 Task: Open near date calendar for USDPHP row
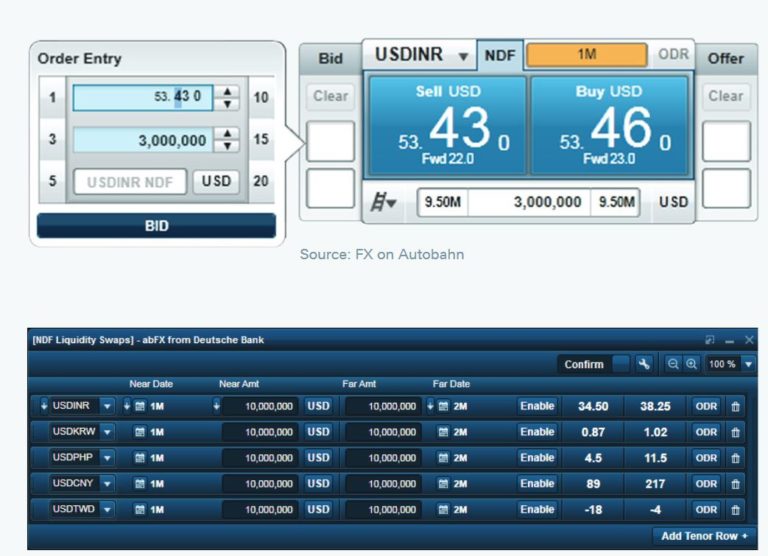point(140,458)
